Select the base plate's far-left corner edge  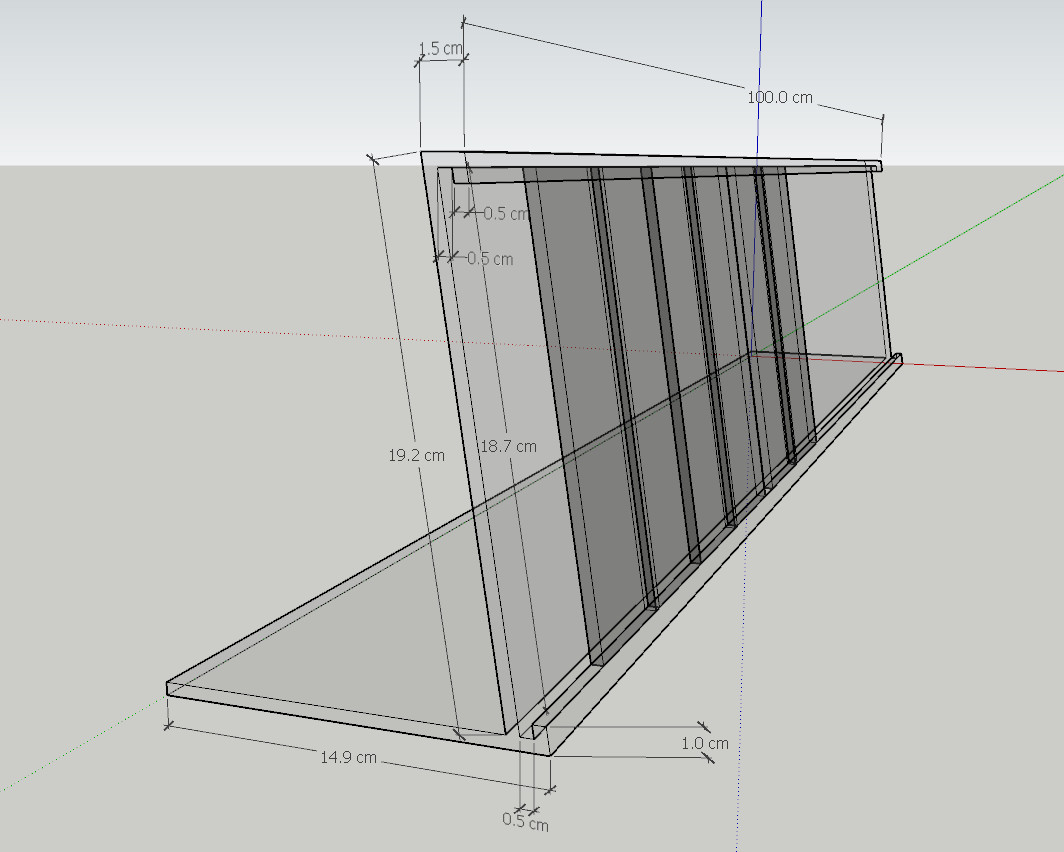point(167,688)
